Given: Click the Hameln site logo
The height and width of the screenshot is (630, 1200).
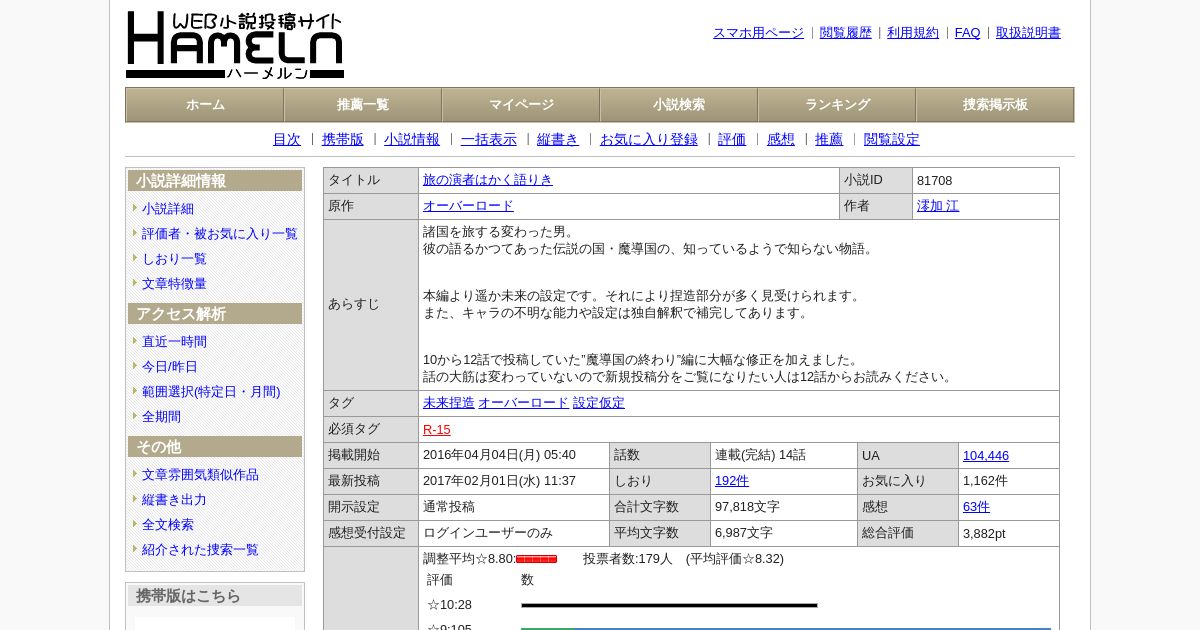Looking at the screenshot, I should [235, 45].
